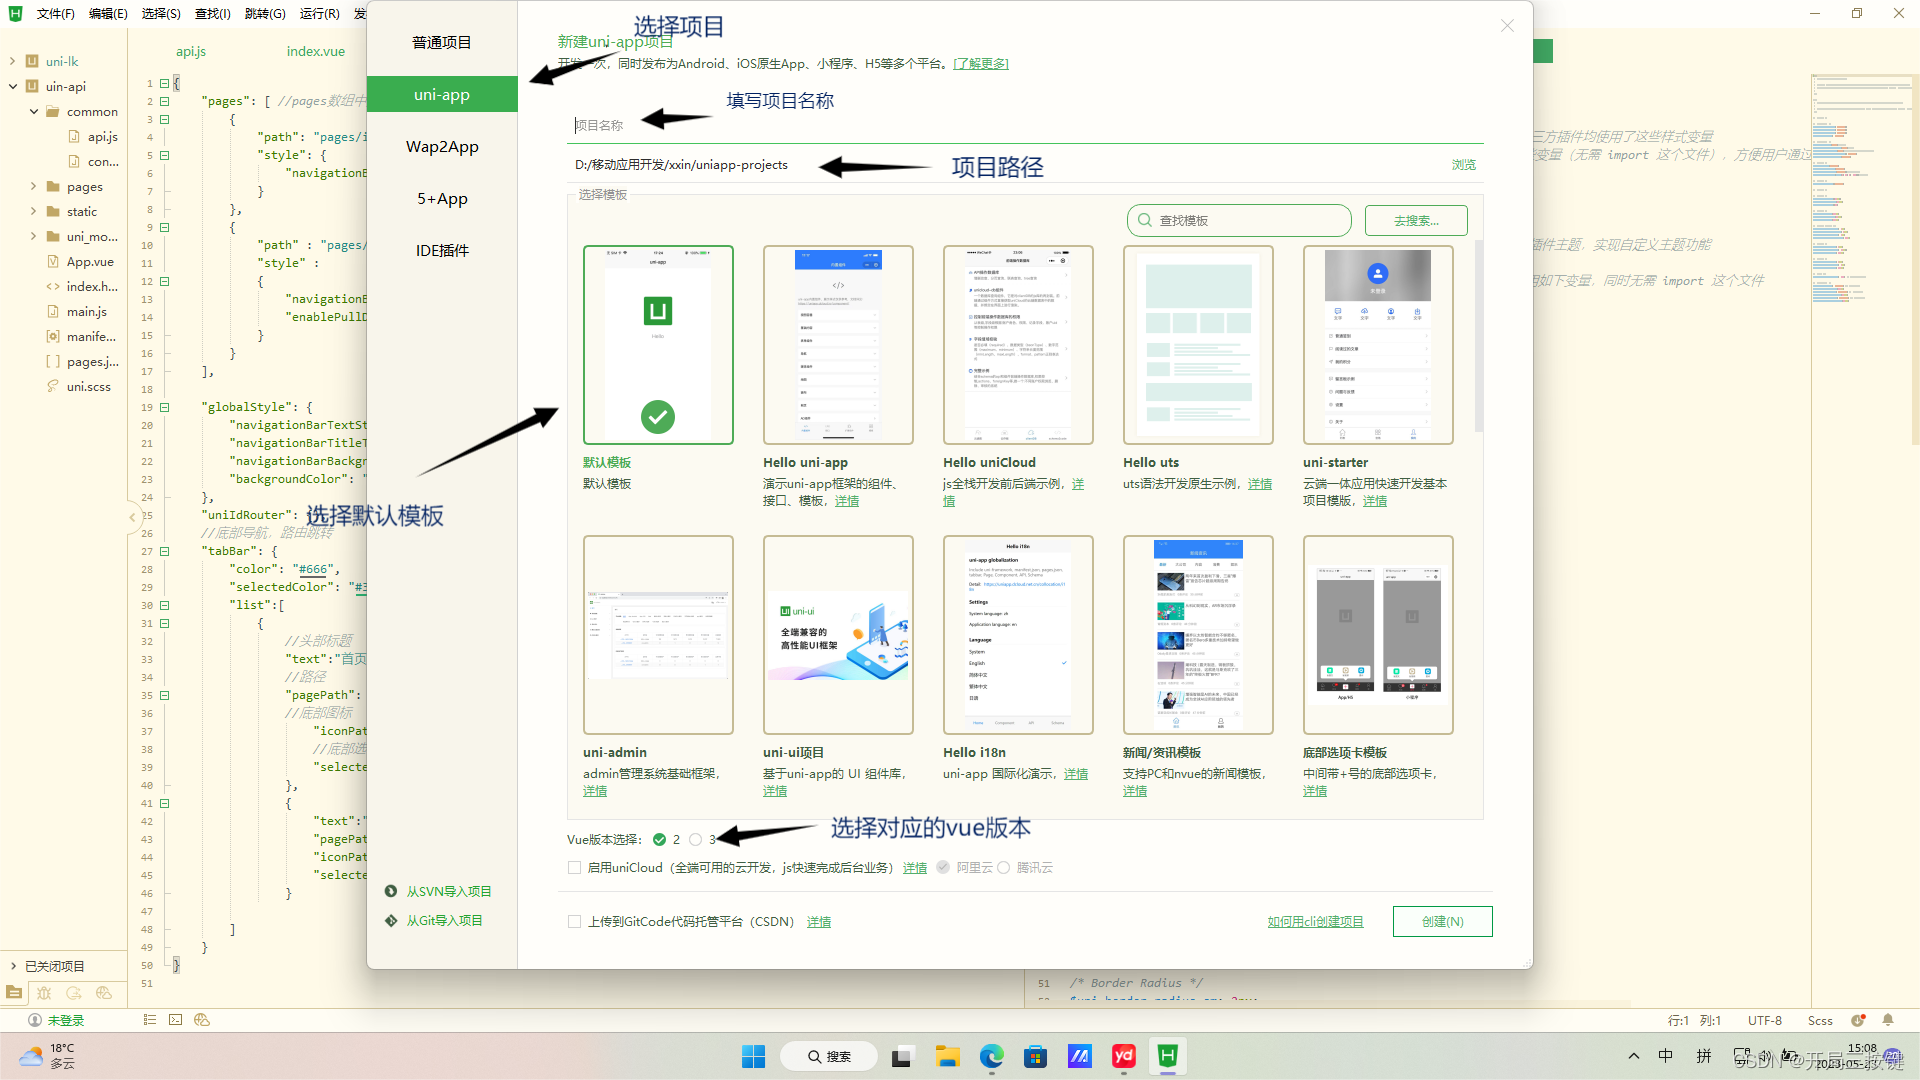Select Vue version 2 radio button

659,840
